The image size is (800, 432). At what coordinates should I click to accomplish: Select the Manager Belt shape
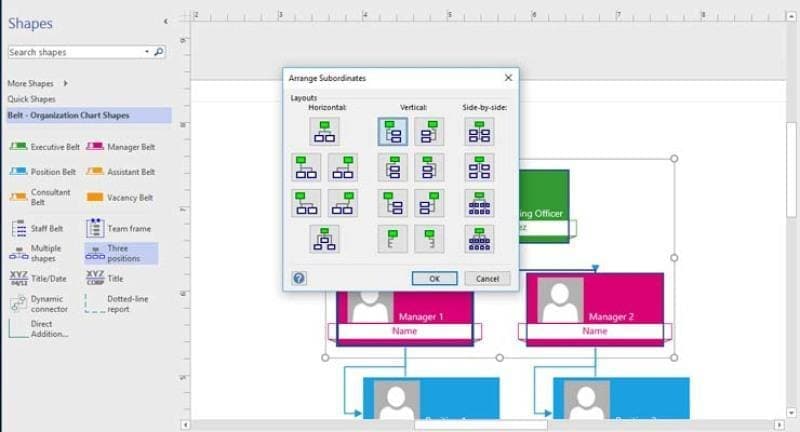[120, 147]
